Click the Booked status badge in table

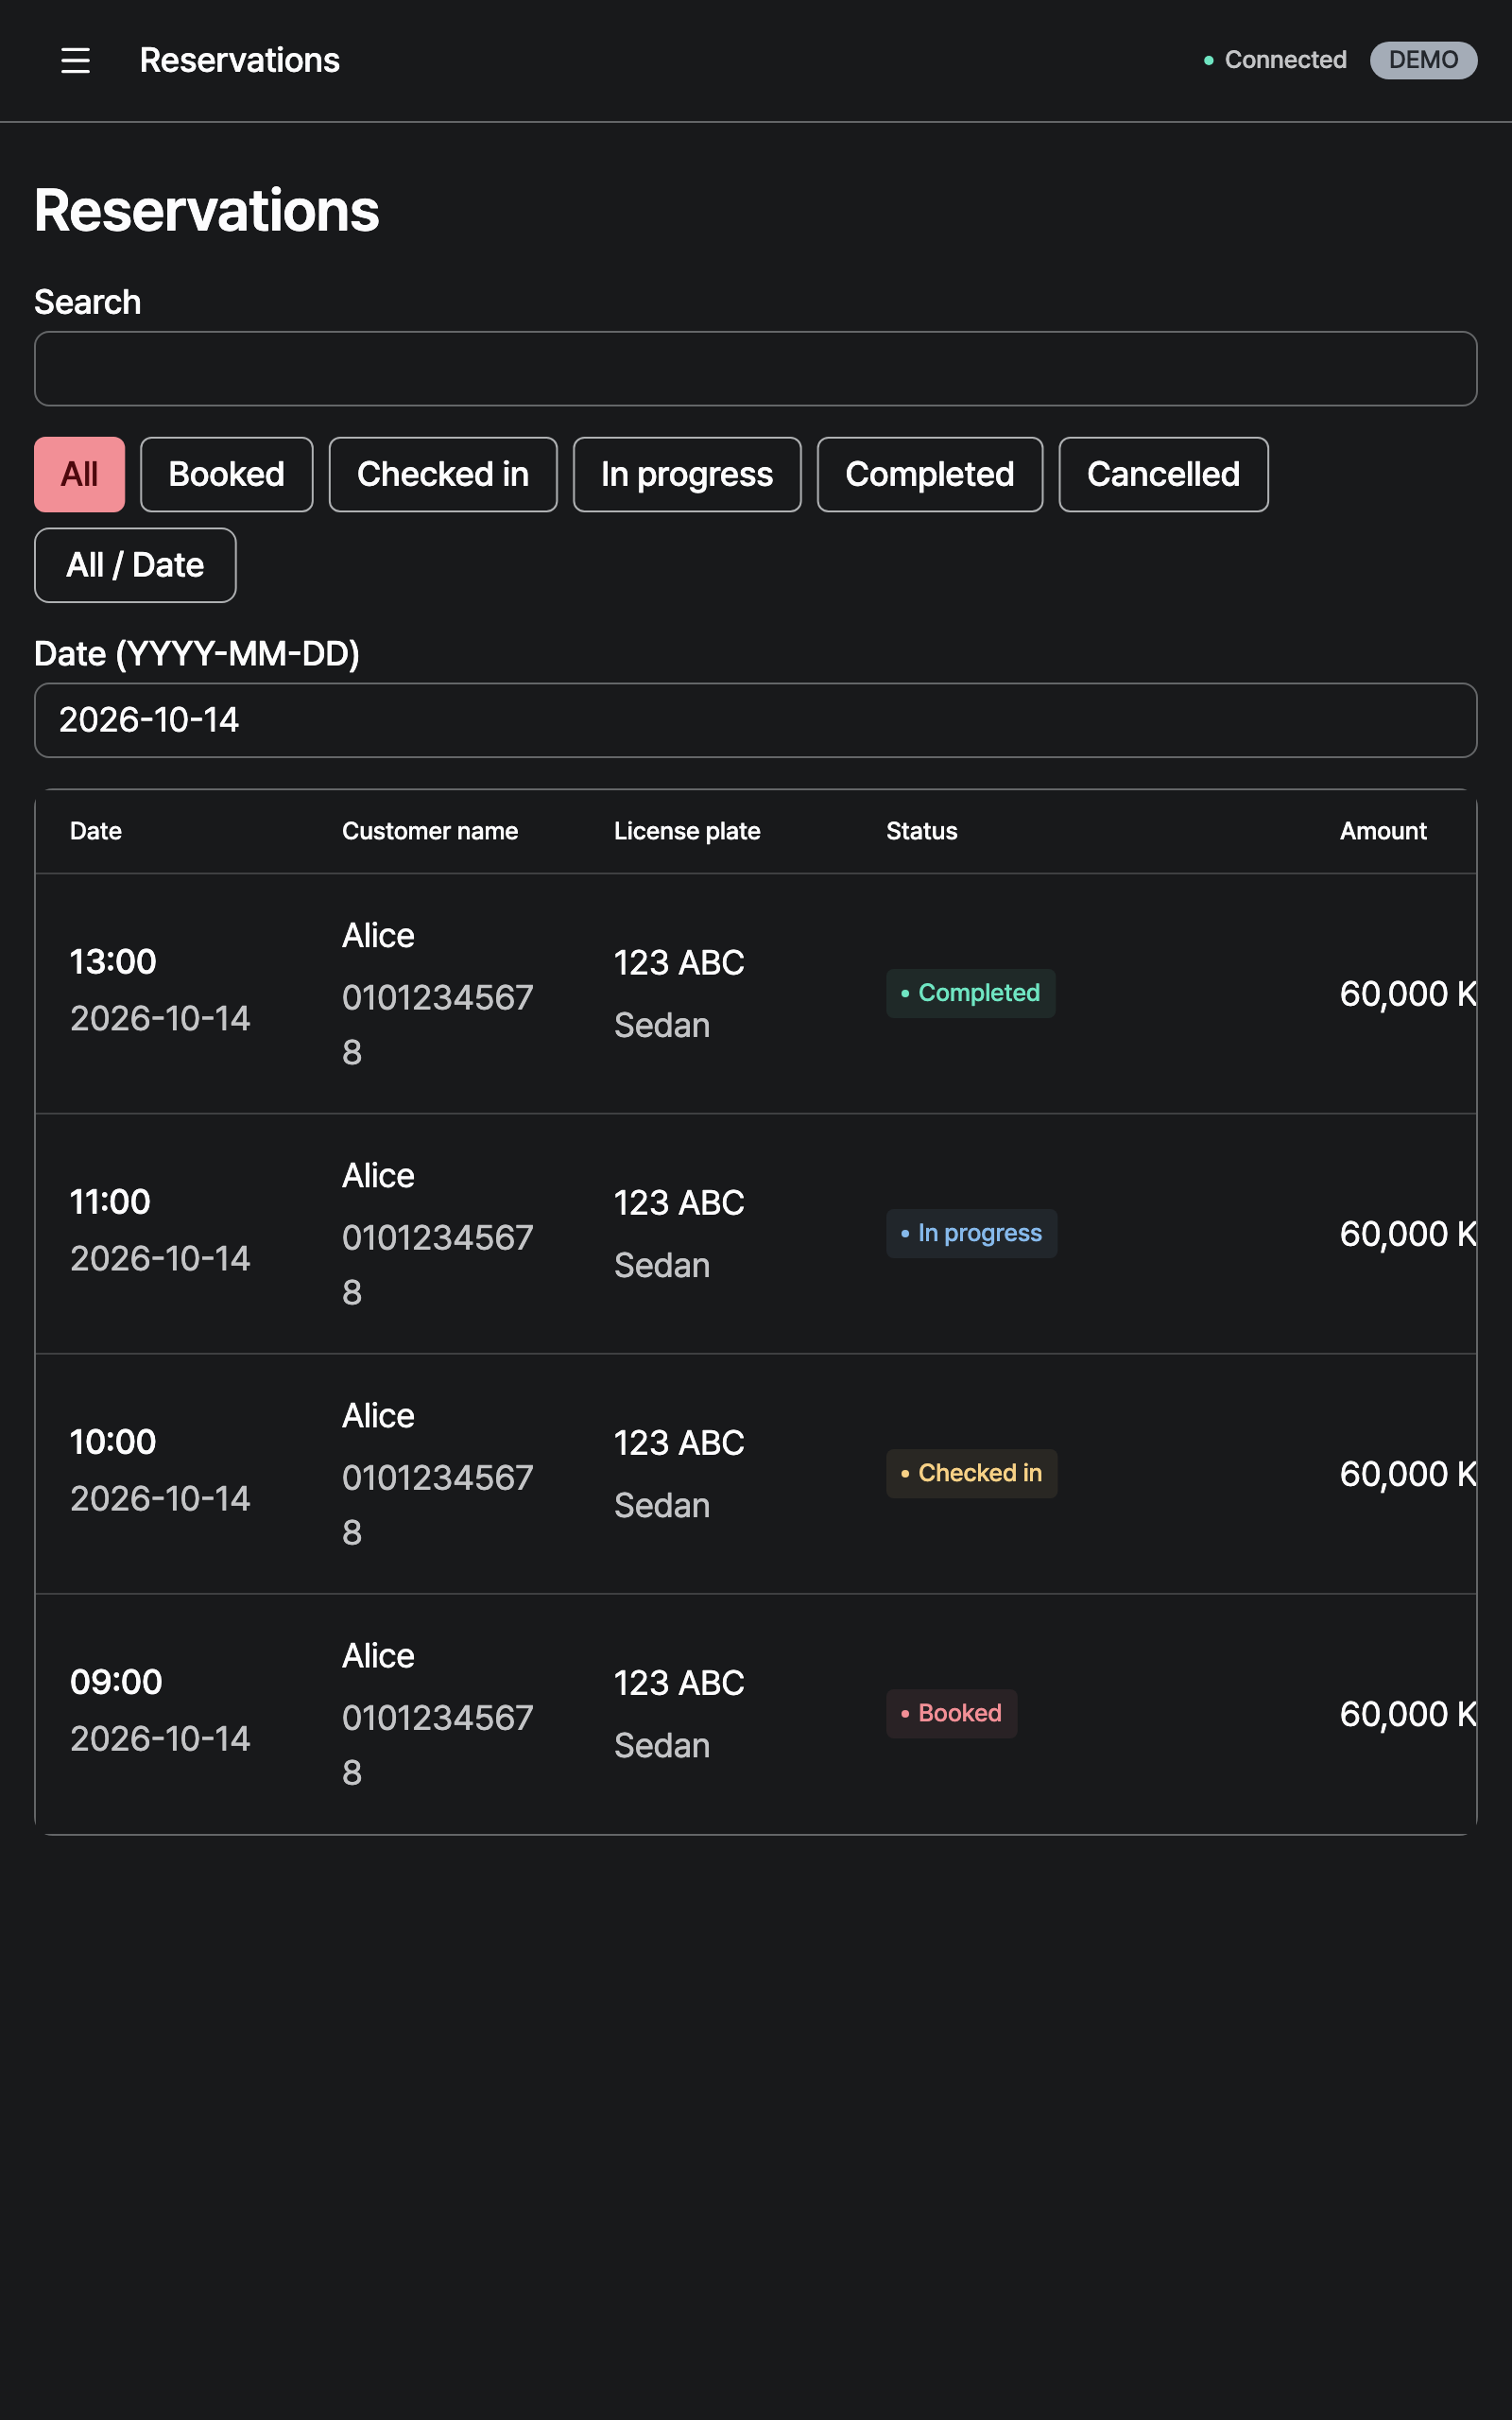point(951,1713)
